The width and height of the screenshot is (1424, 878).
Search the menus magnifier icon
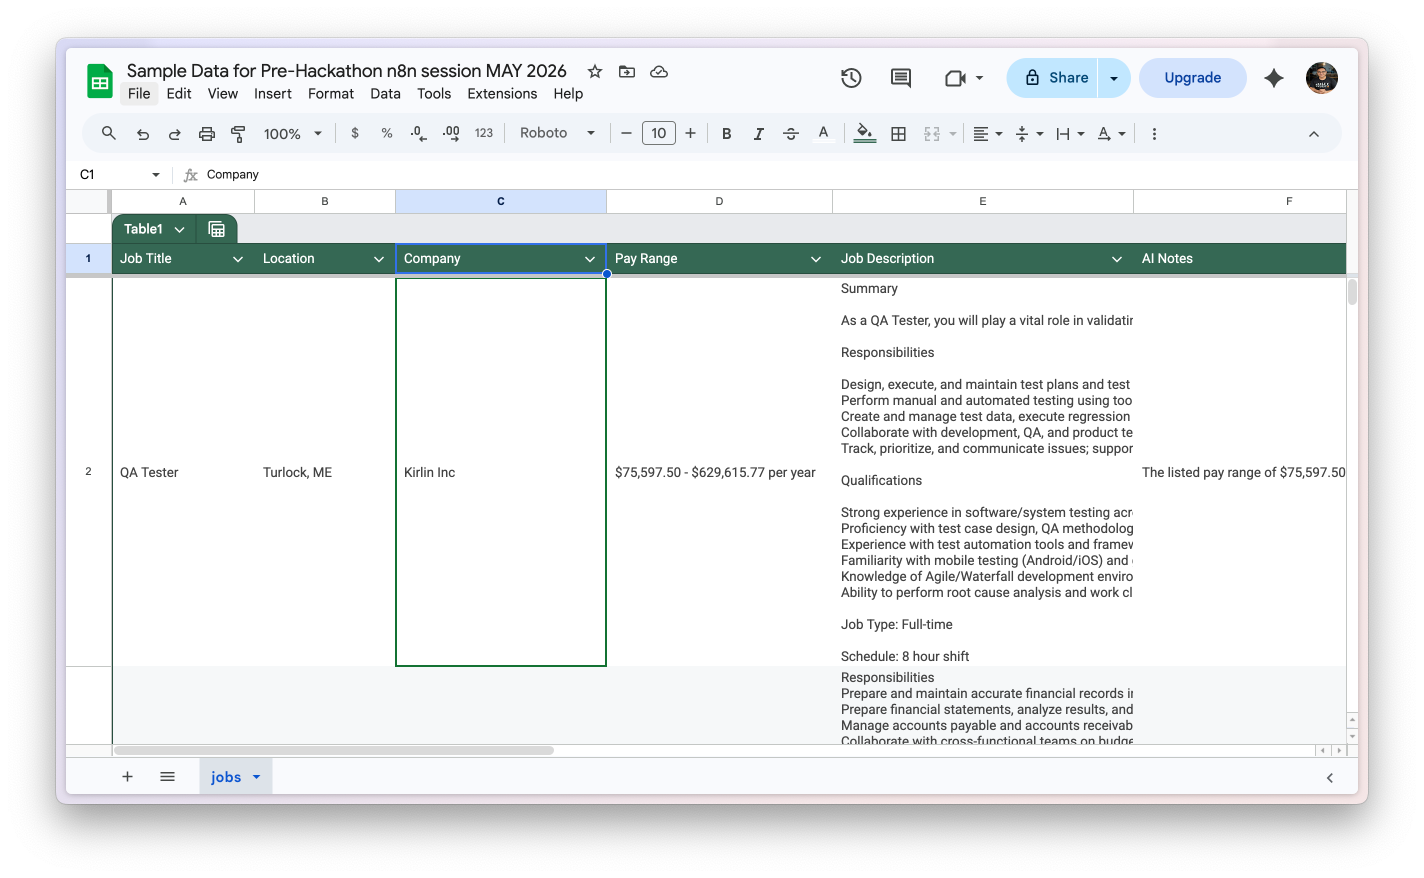[x=109, y=133]
